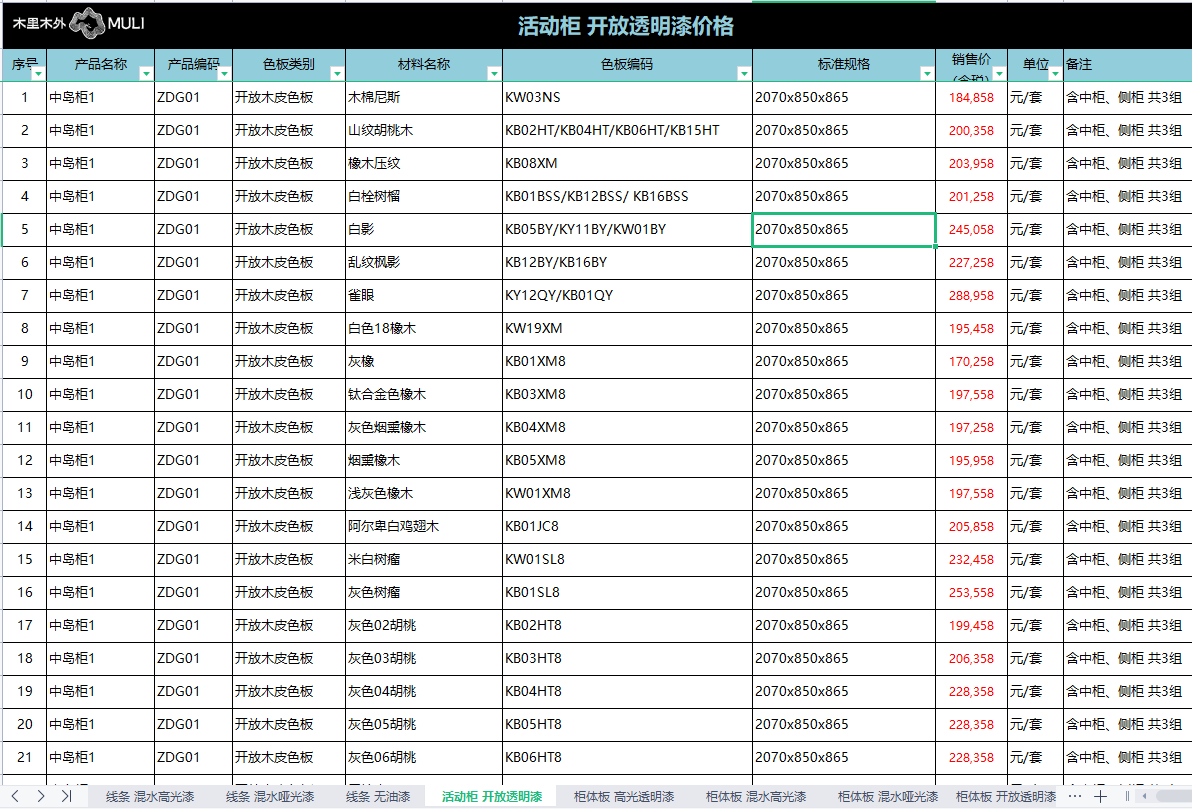Open filter dropdown for 产品名称 column
Screen dimensions: 1192x809
[x=146, y=73]
